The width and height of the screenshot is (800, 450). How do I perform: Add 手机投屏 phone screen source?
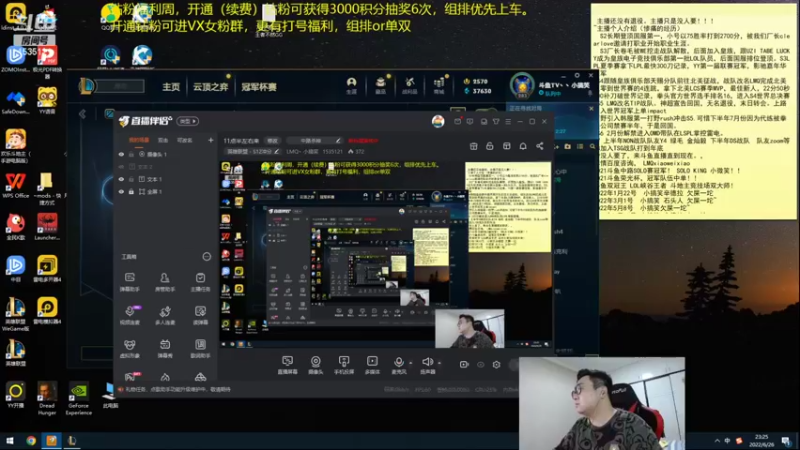click(344, 365)
